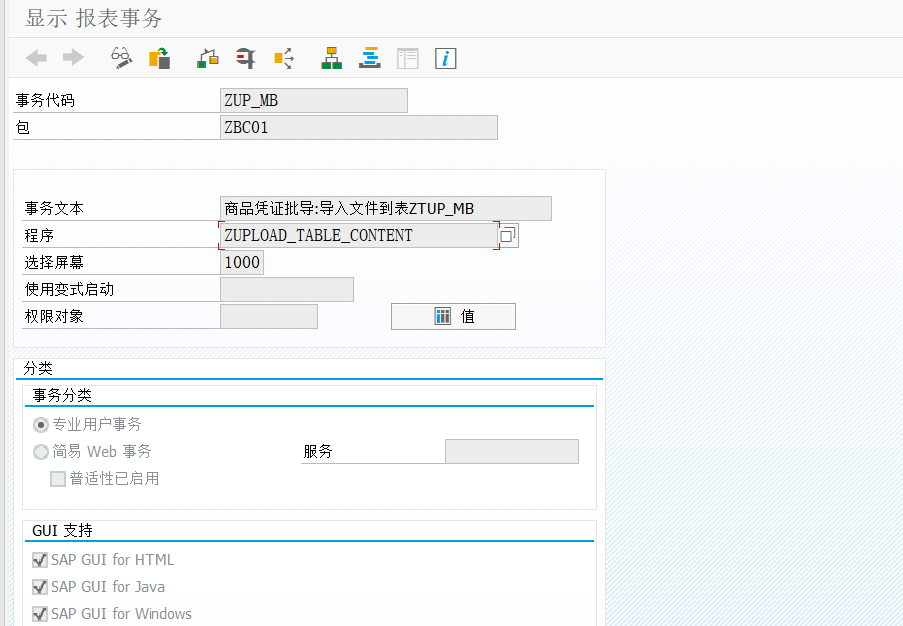This screenshot has width=903, height=626.
Task: Click the 事务文本 label
Action: click(x=54, y=208)
